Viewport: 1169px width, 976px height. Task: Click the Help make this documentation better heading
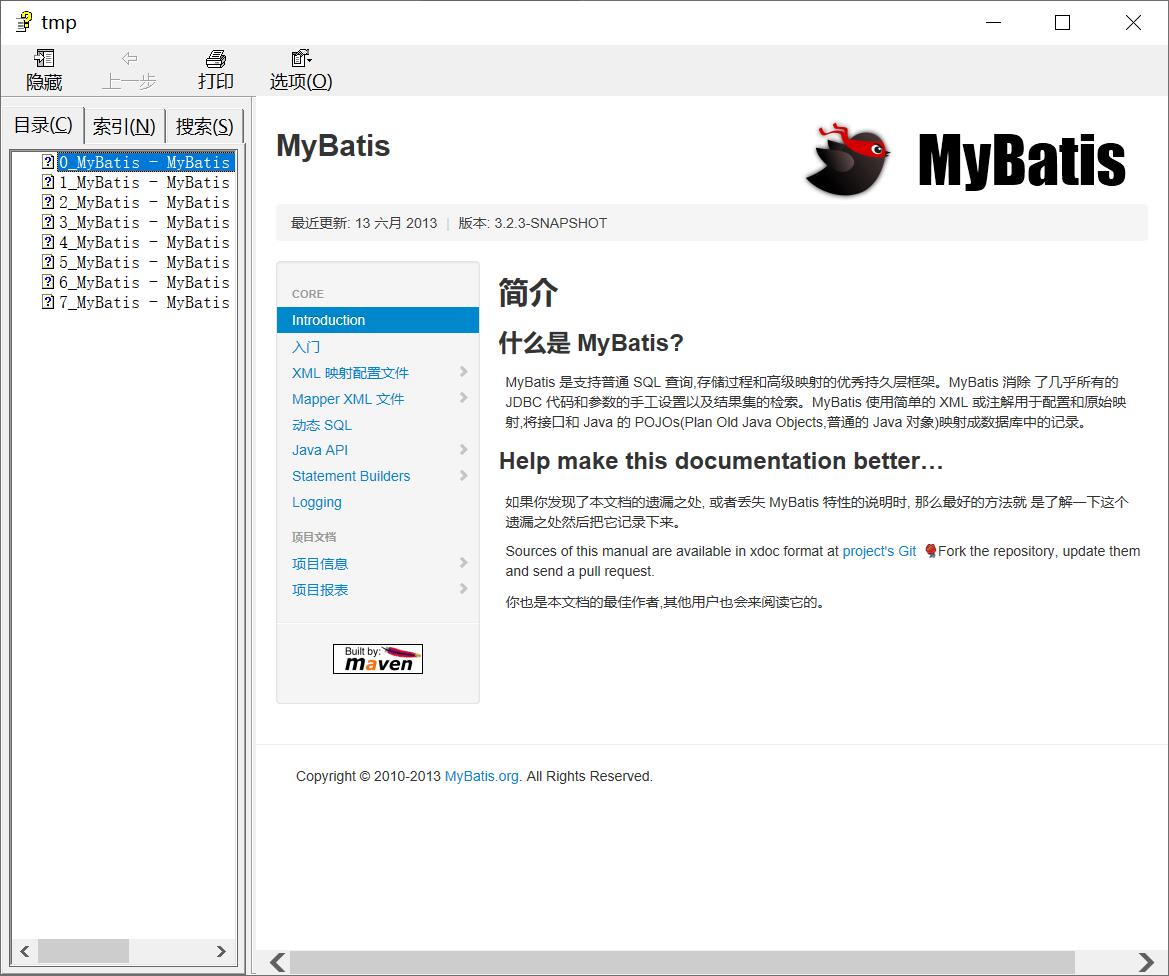[721, 461]
